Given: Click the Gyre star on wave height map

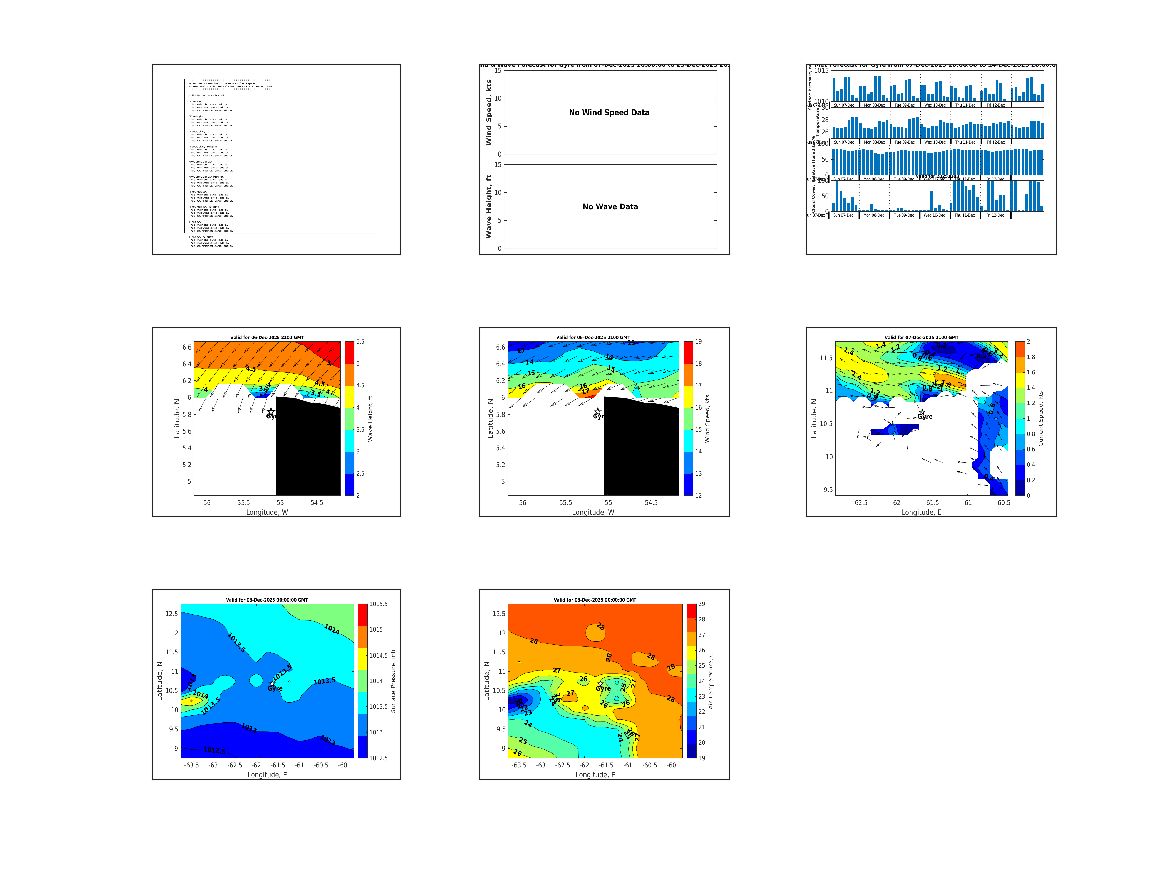Looking at the screenshot, I should tap(271, 411).
